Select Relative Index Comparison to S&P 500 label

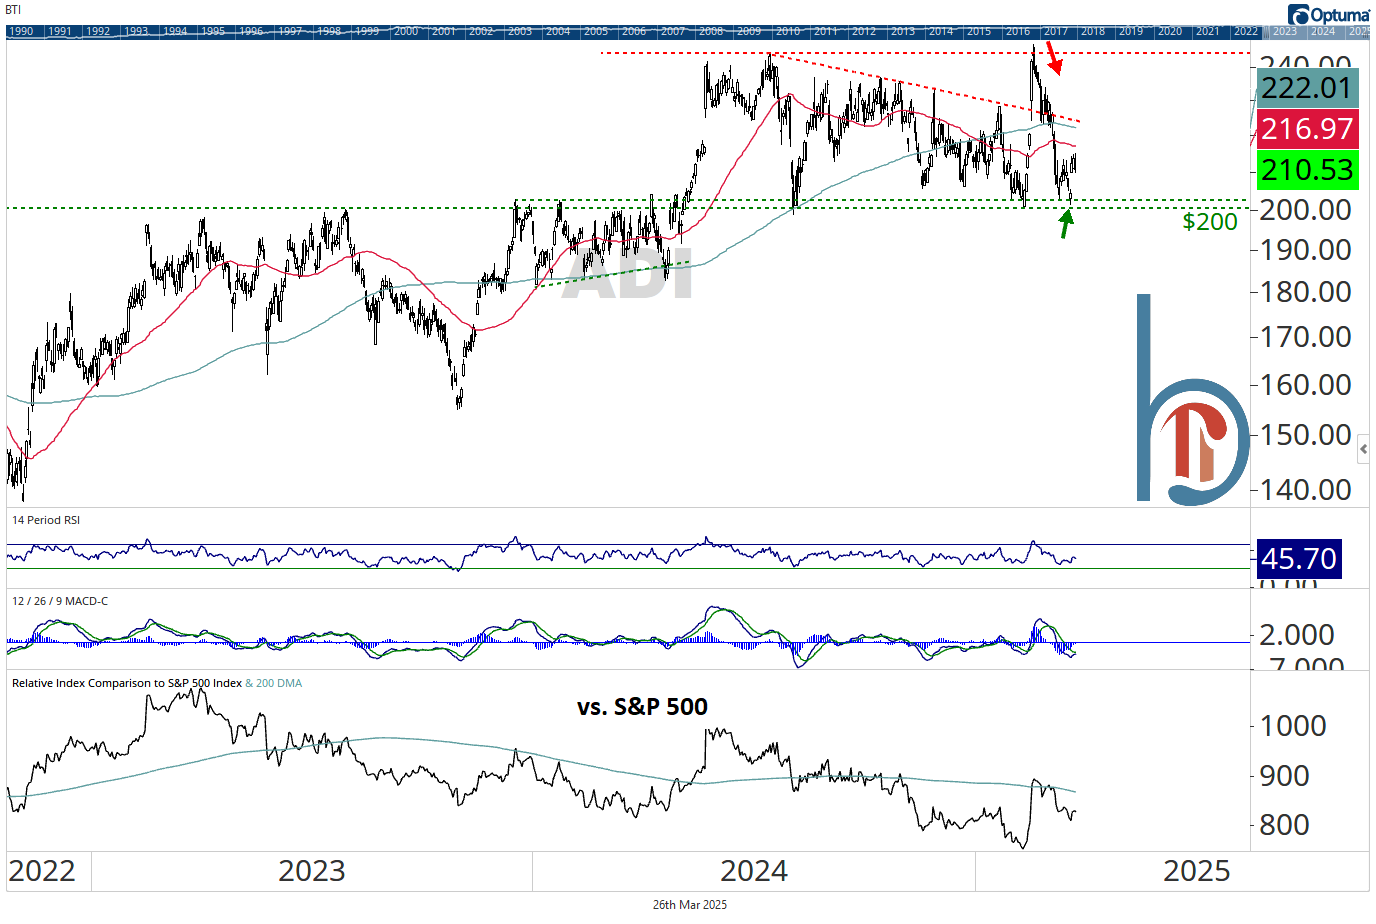[127, 684]
